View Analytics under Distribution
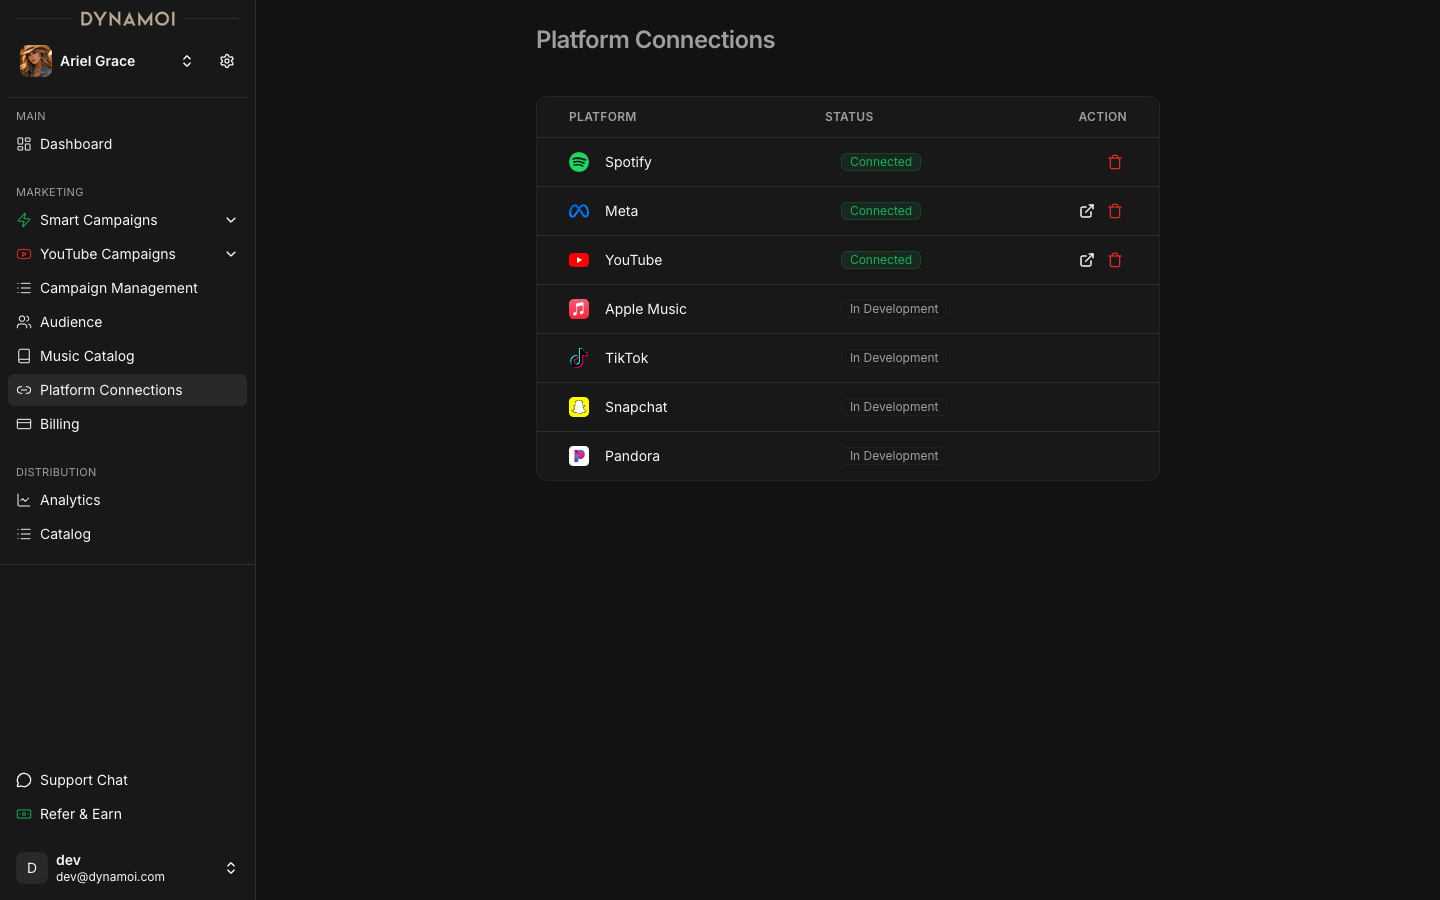This screenshot has height=900, width=1440. click(70, 500)
